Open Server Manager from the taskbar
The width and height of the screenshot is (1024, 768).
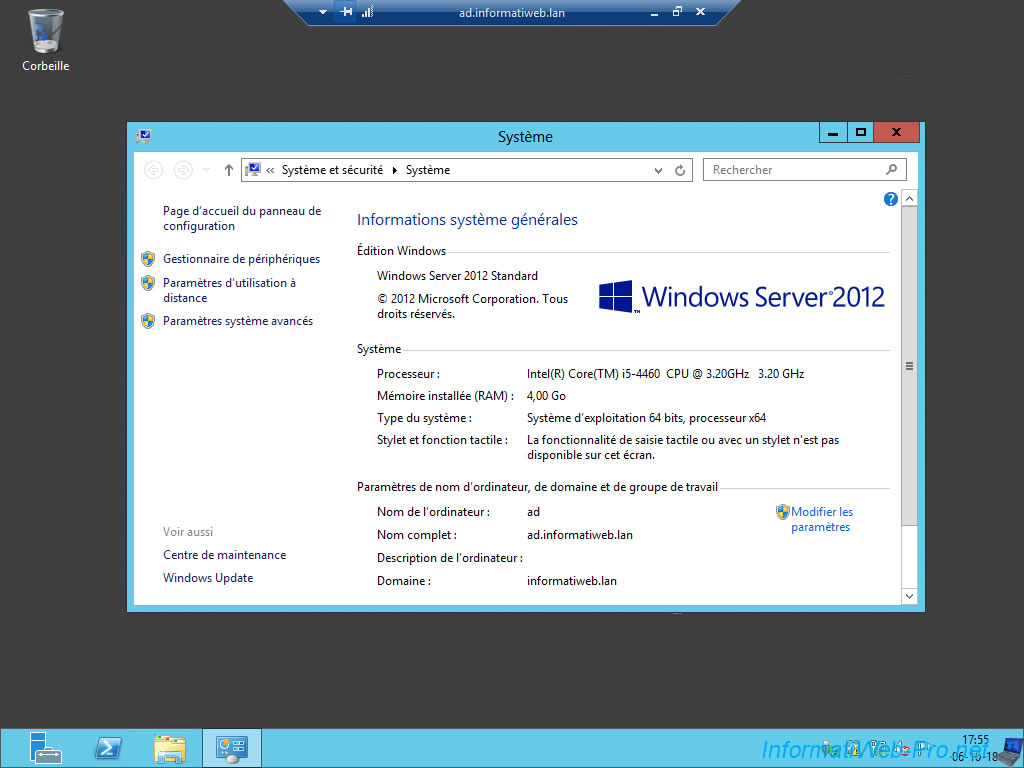pyautogui.click(x=45, y=748)
